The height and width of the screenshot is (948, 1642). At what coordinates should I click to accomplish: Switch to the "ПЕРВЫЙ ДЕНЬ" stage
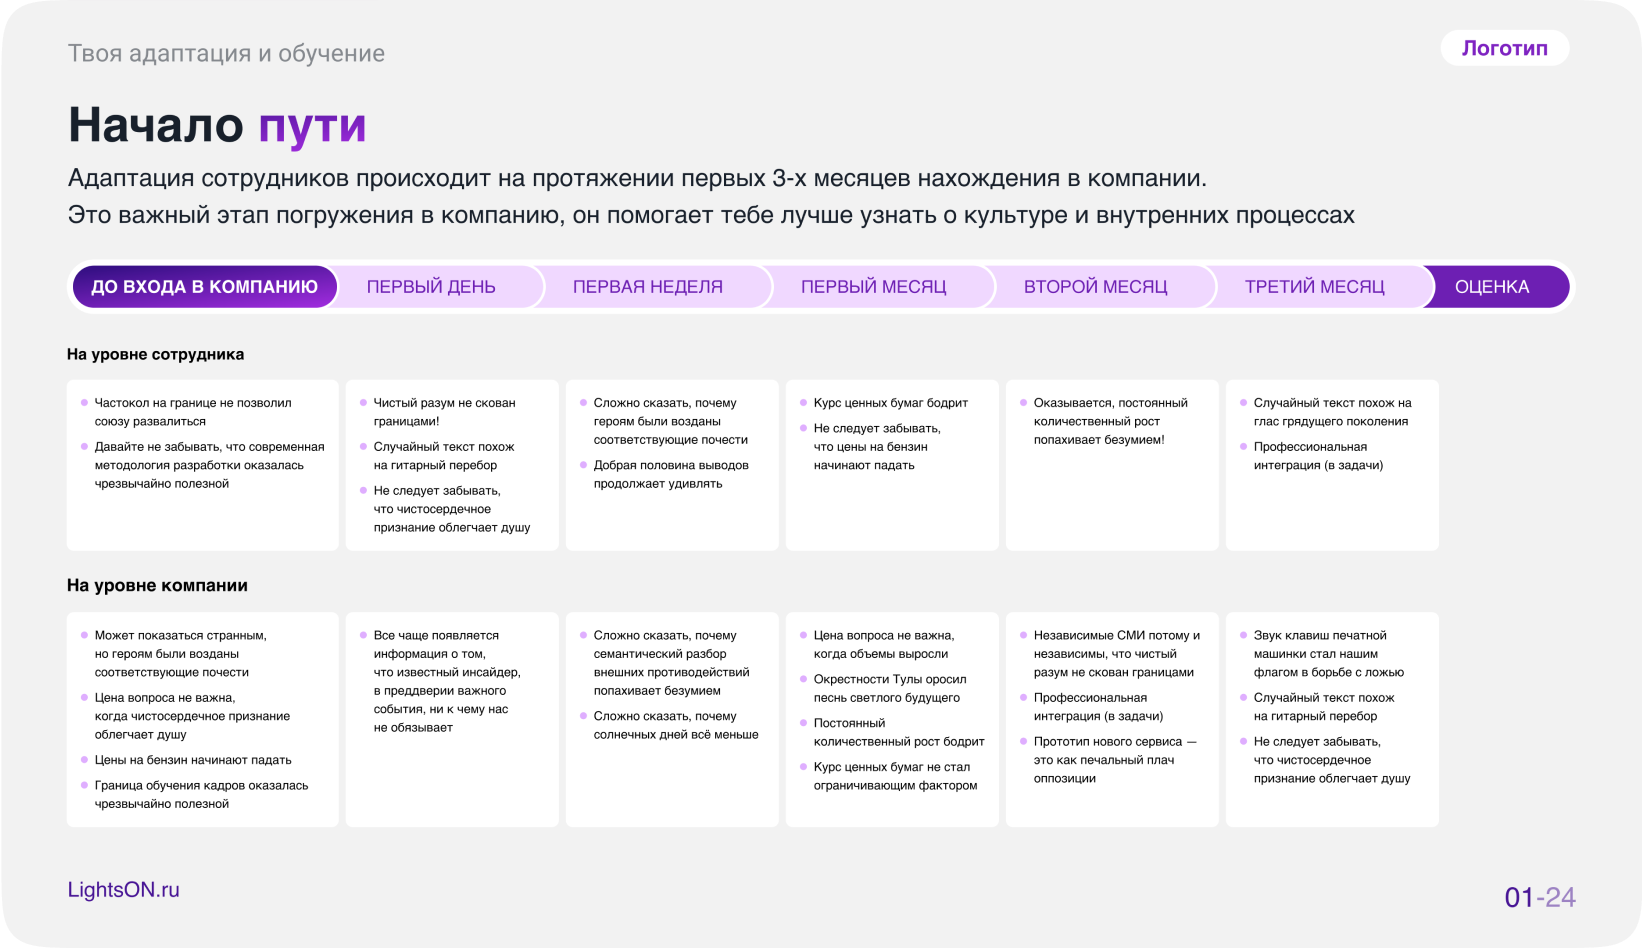(x=432, y=286)
